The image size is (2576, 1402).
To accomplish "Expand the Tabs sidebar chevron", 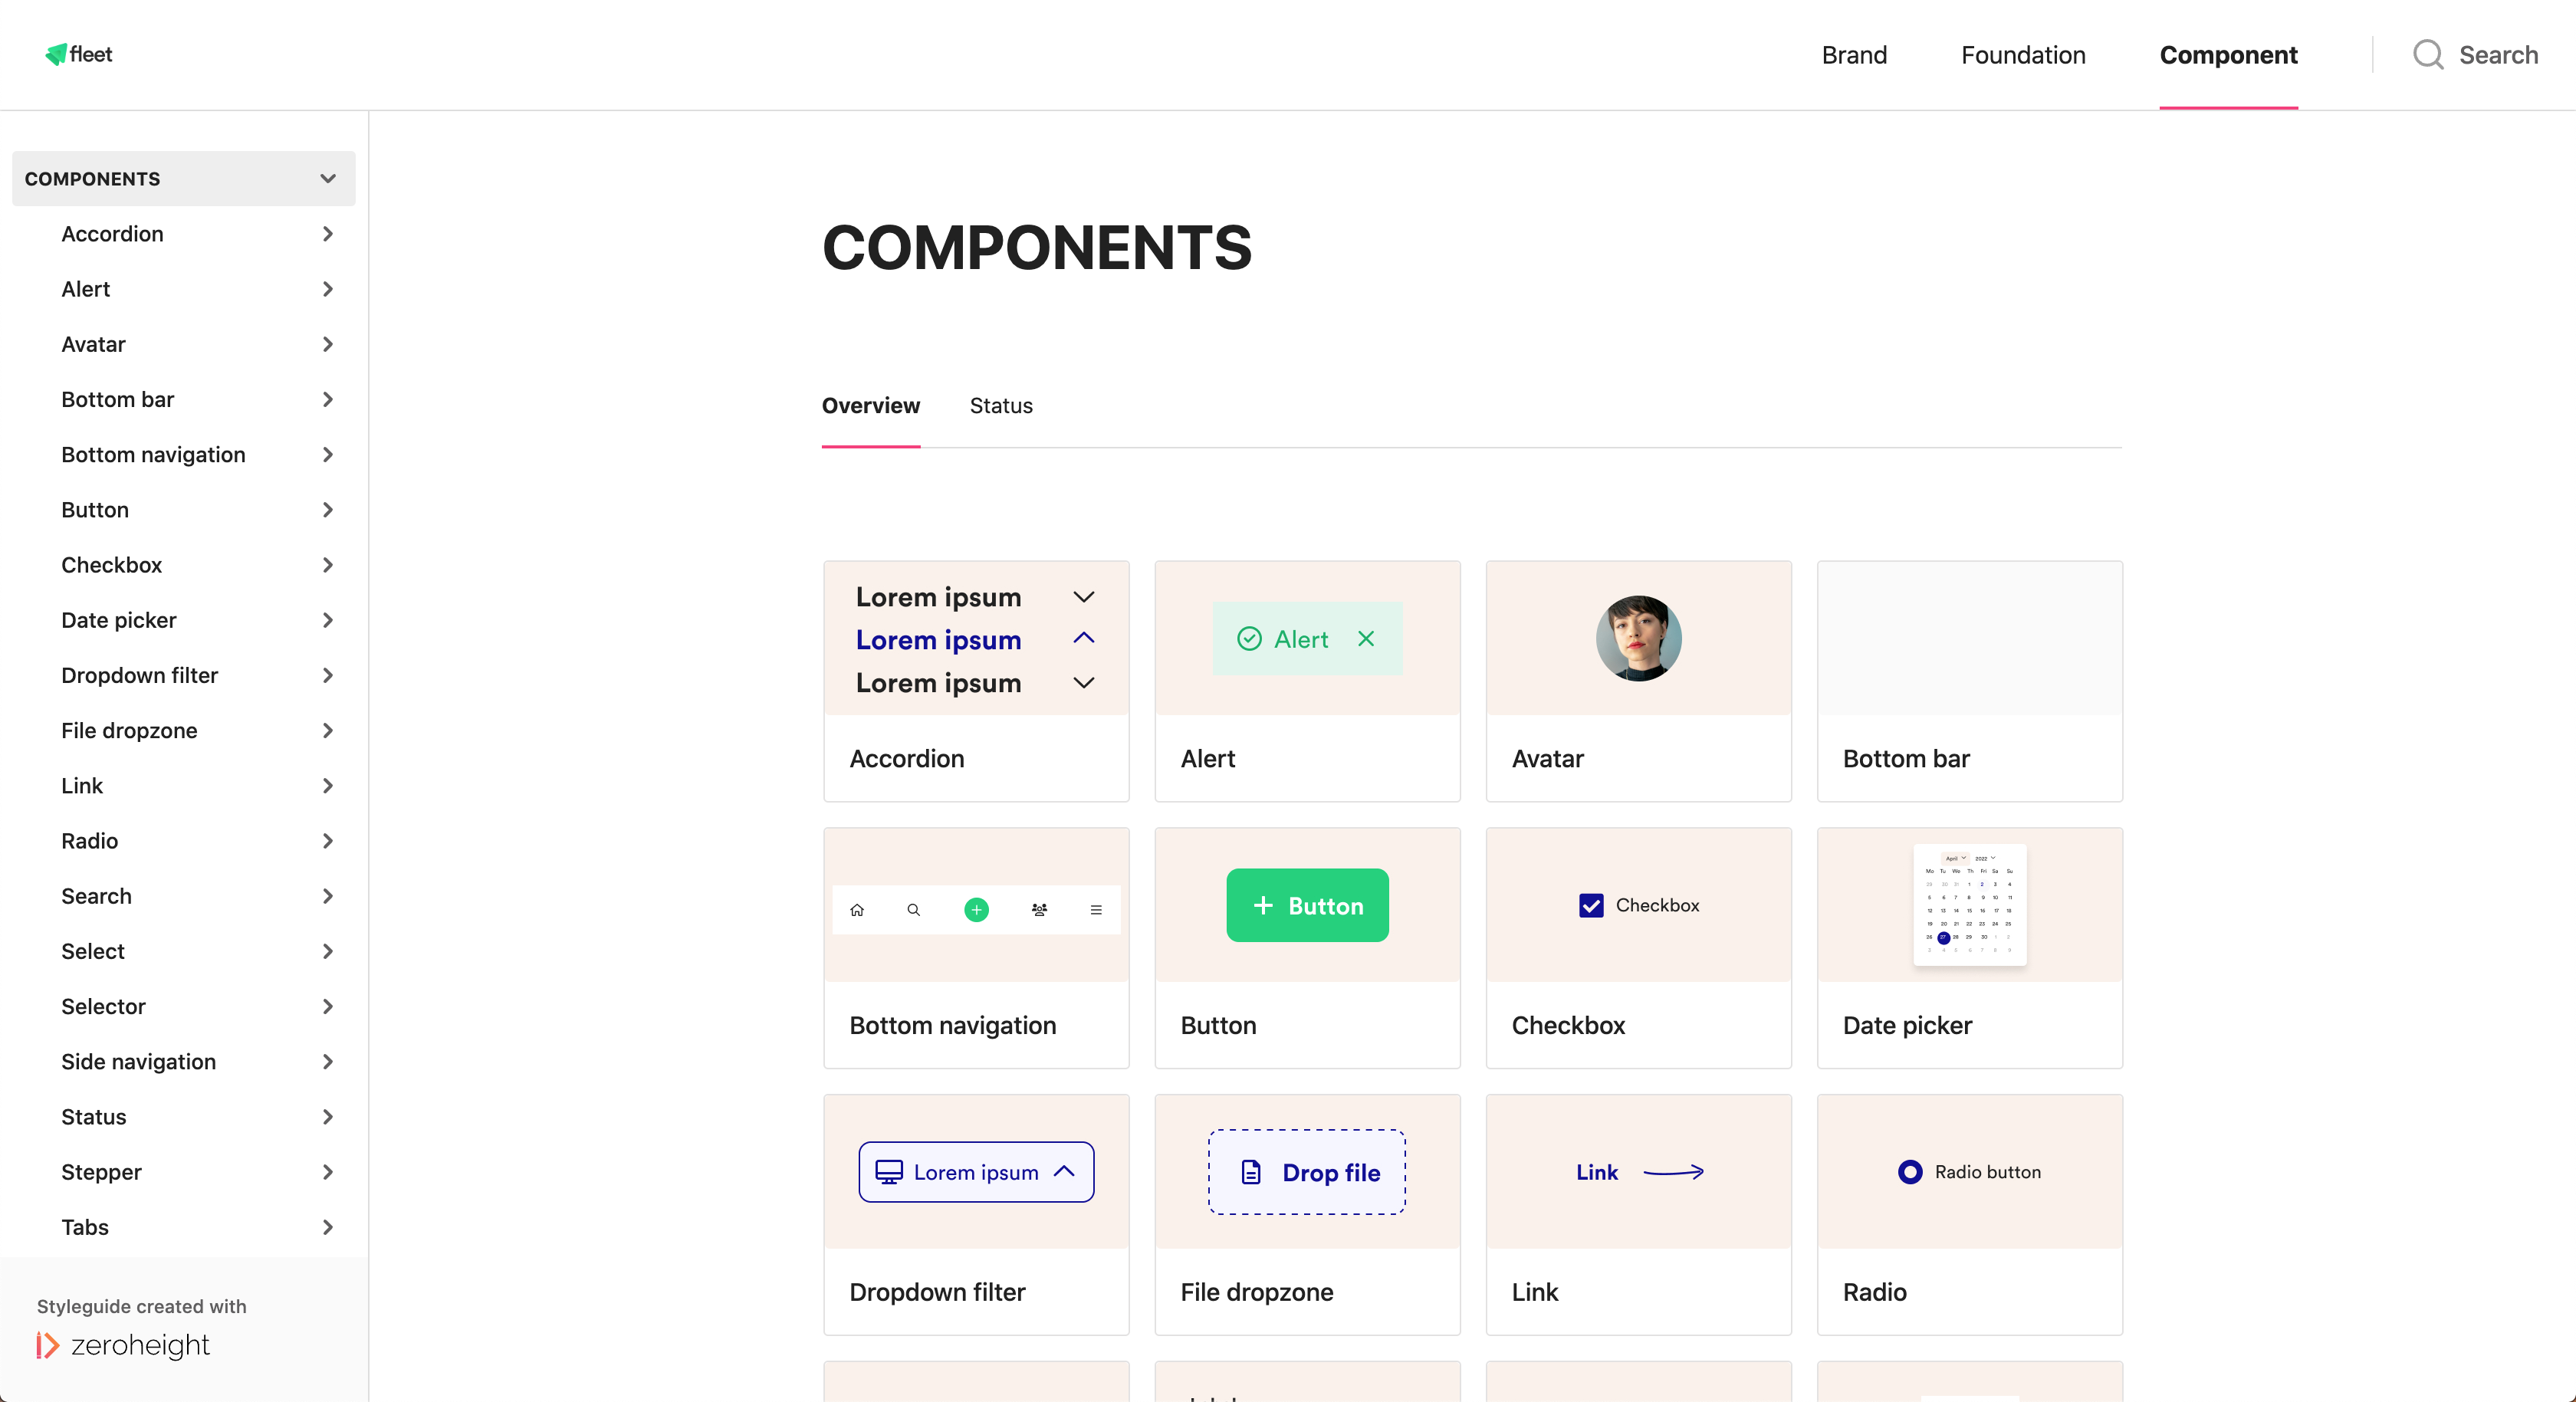I will click(328, 1227).
